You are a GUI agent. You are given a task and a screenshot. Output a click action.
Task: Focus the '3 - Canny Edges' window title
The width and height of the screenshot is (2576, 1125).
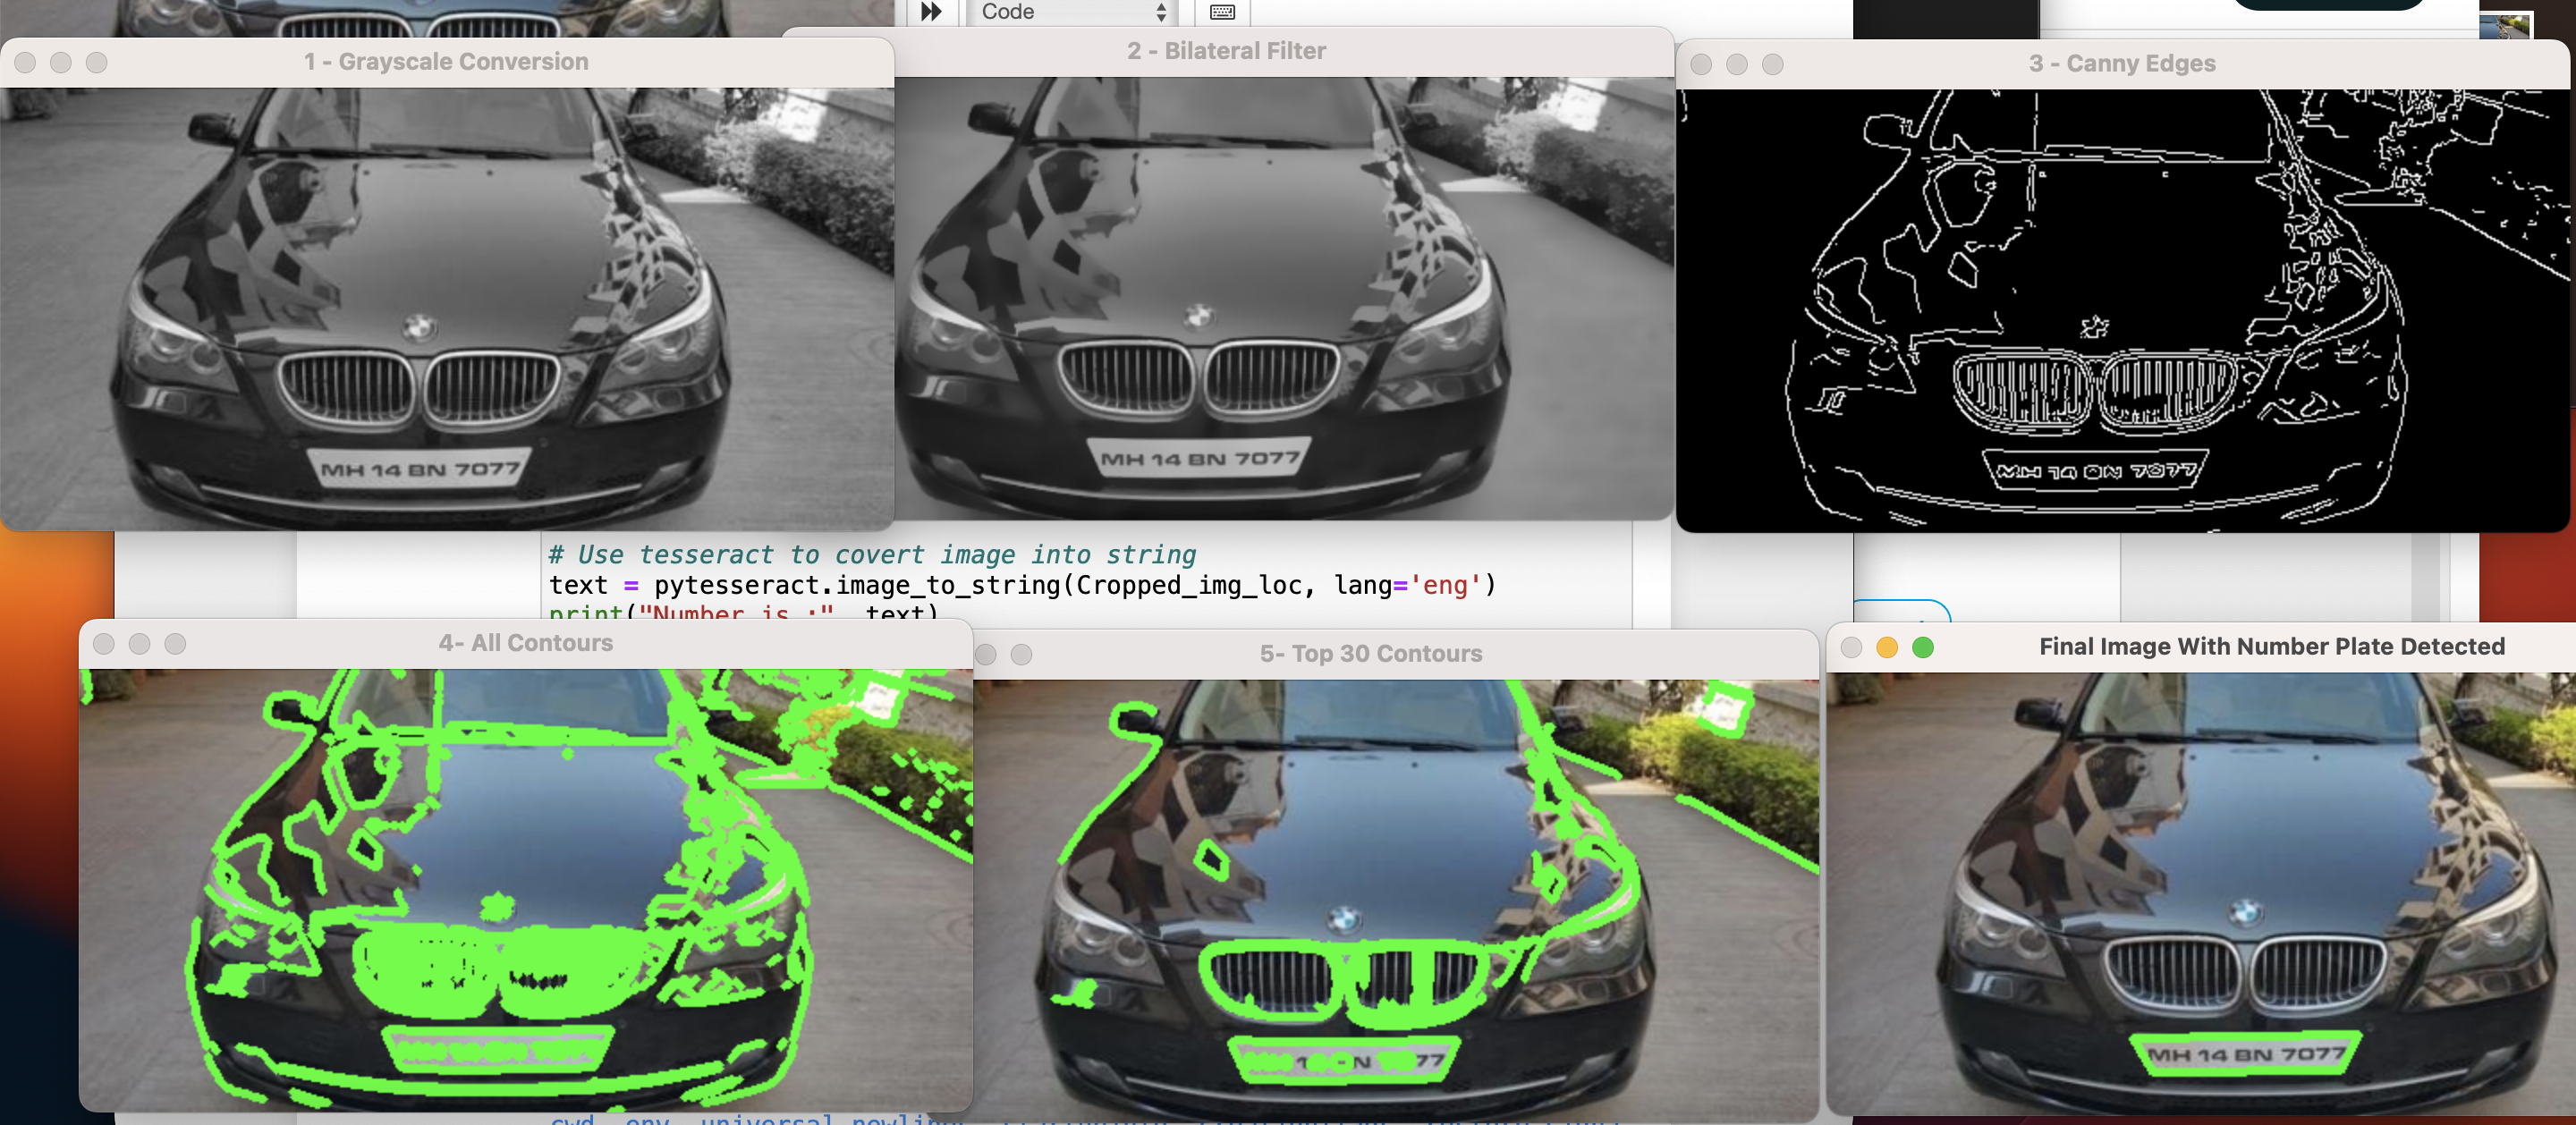pos(2122,64)
